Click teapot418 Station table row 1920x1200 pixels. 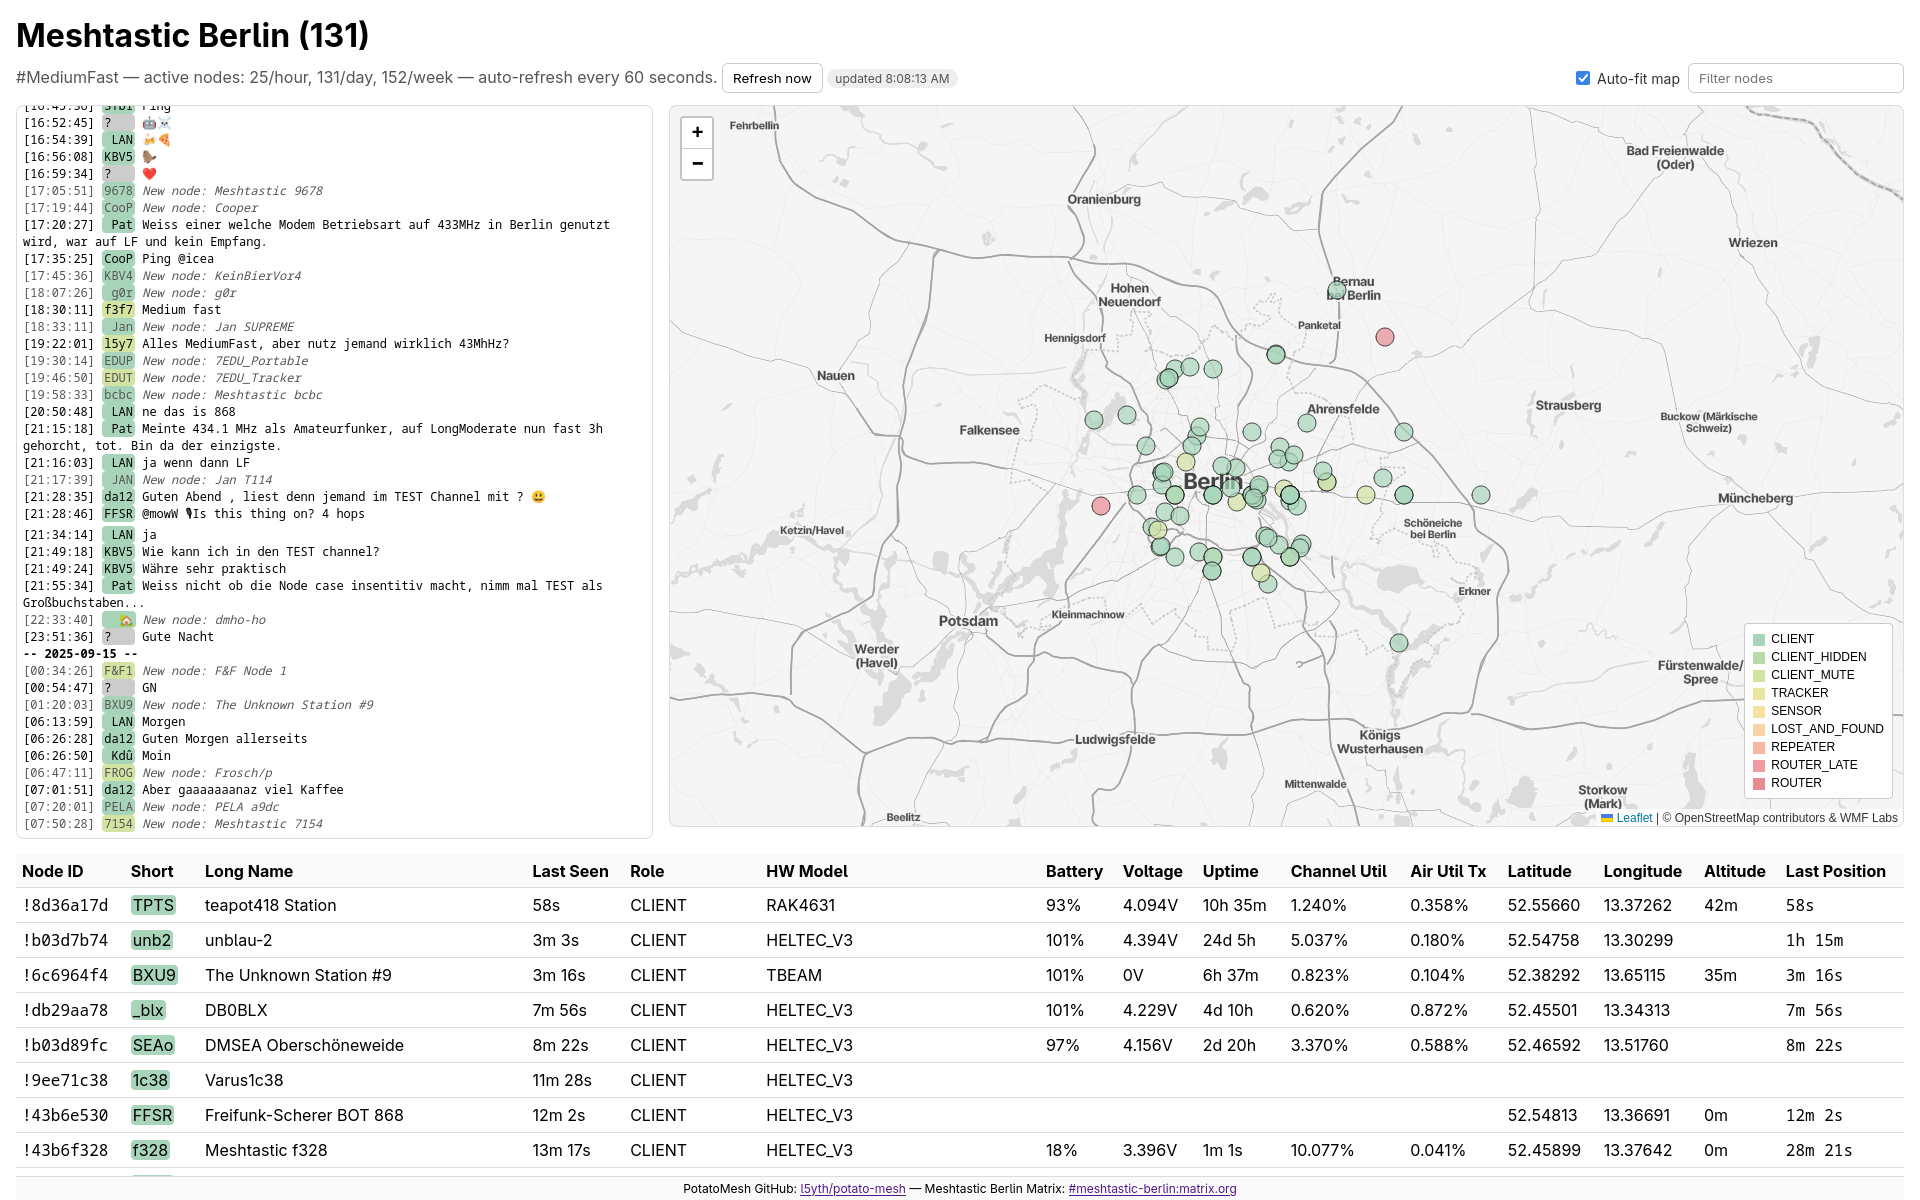pos(270,905)
